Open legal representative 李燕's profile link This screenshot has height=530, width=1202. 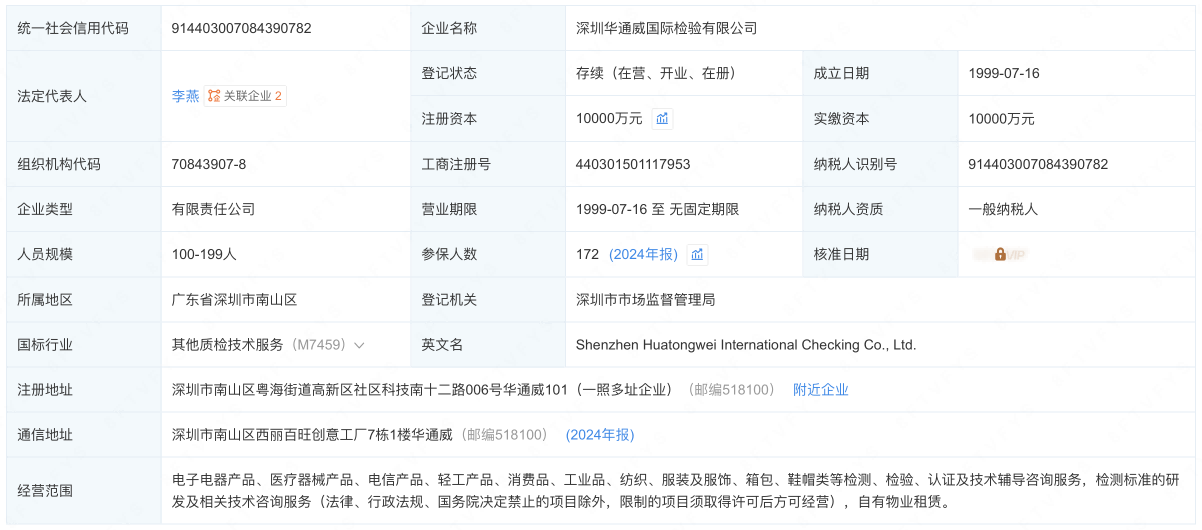185,96
